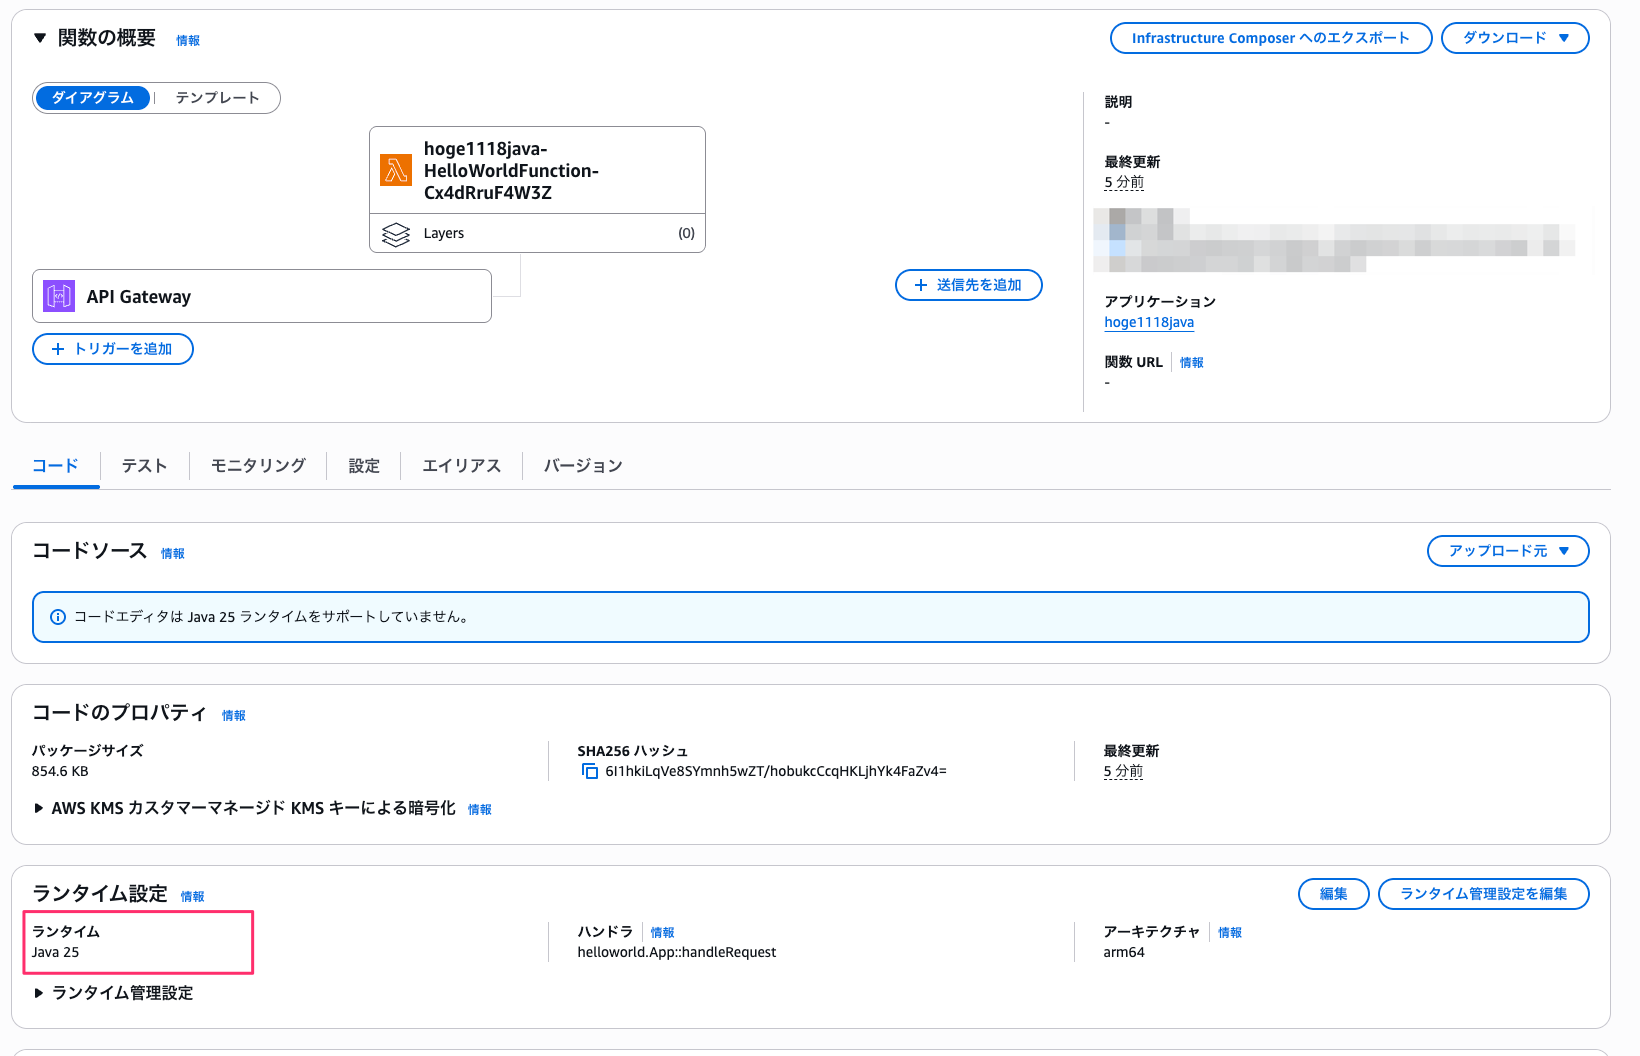Screen dimensions: 1640x1056
Task: Switch to ダイアグラム view
Action: click(x=93, y=98)
